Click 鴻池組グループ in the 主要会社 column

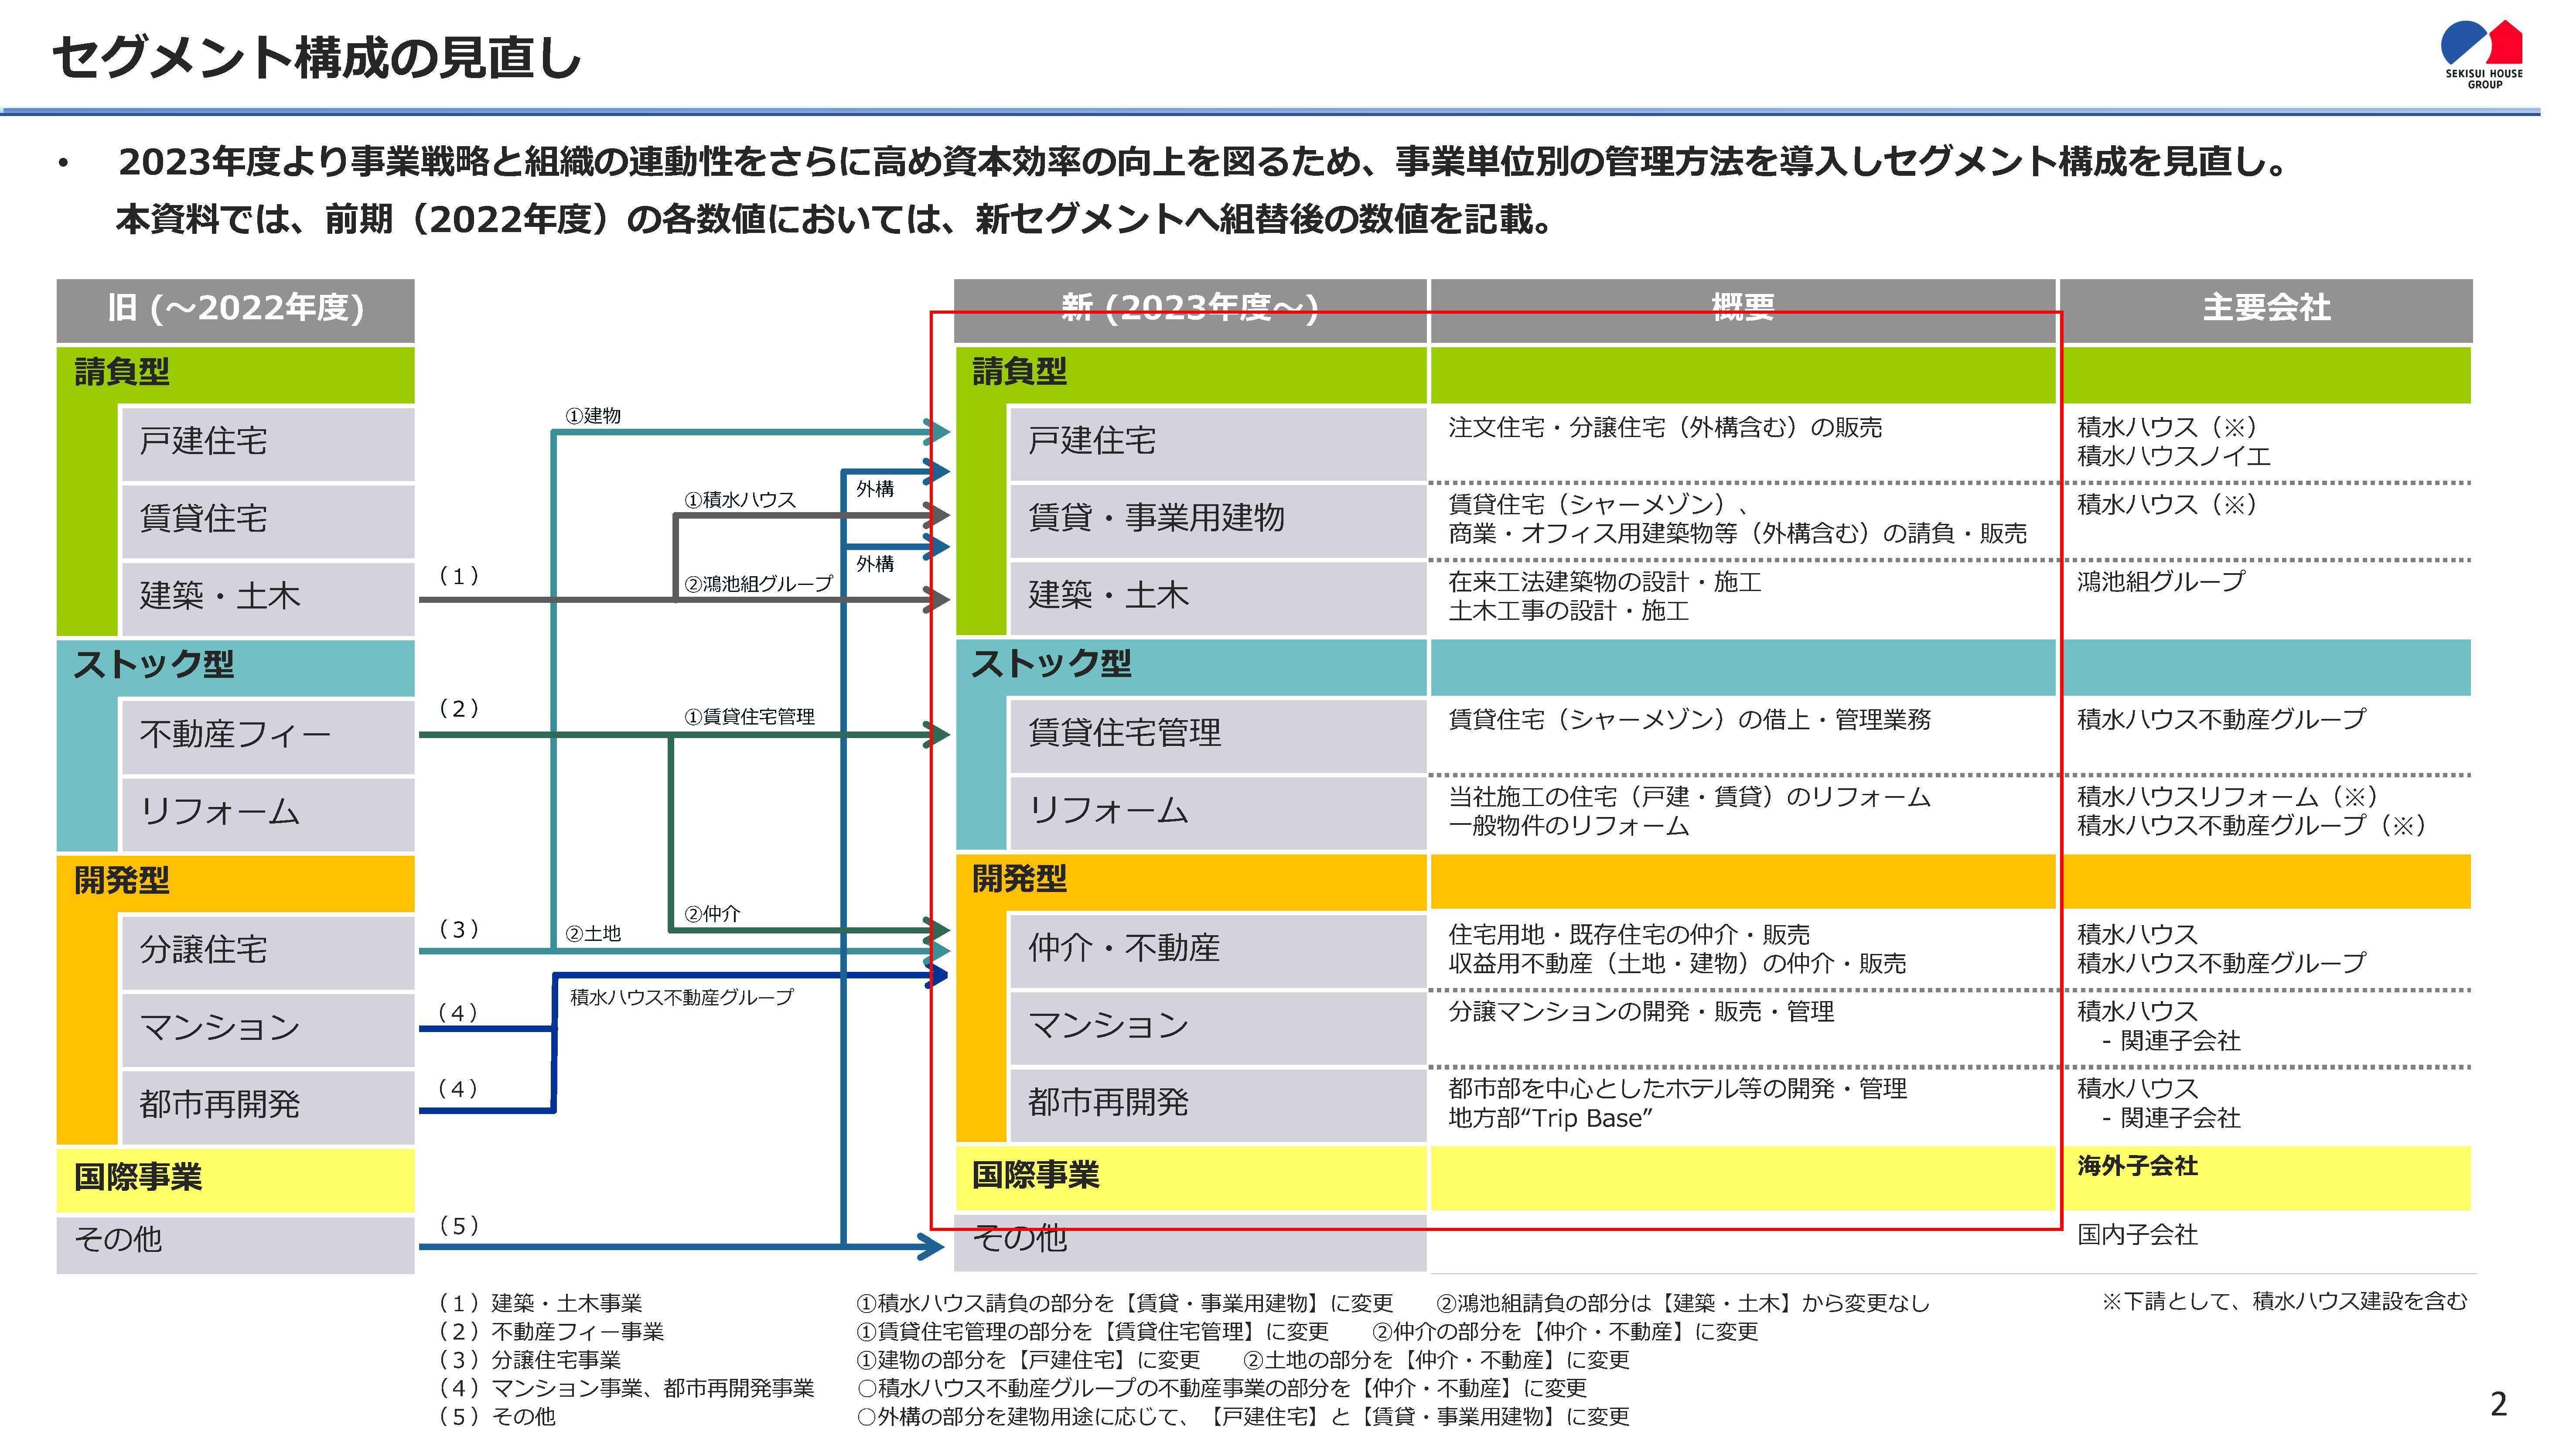click(x=2160, y=582)
